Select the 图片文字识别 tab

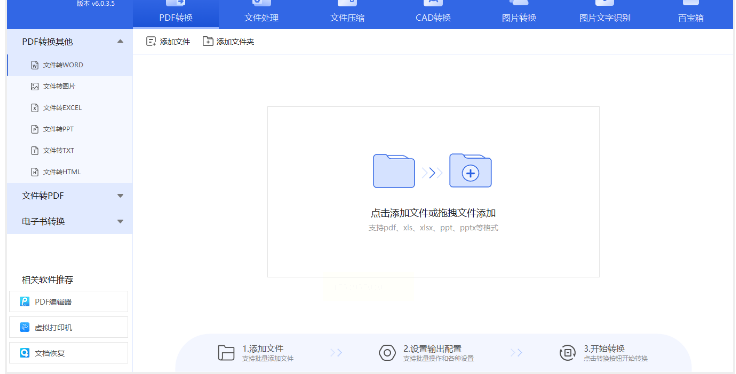(x=605, y=14)
